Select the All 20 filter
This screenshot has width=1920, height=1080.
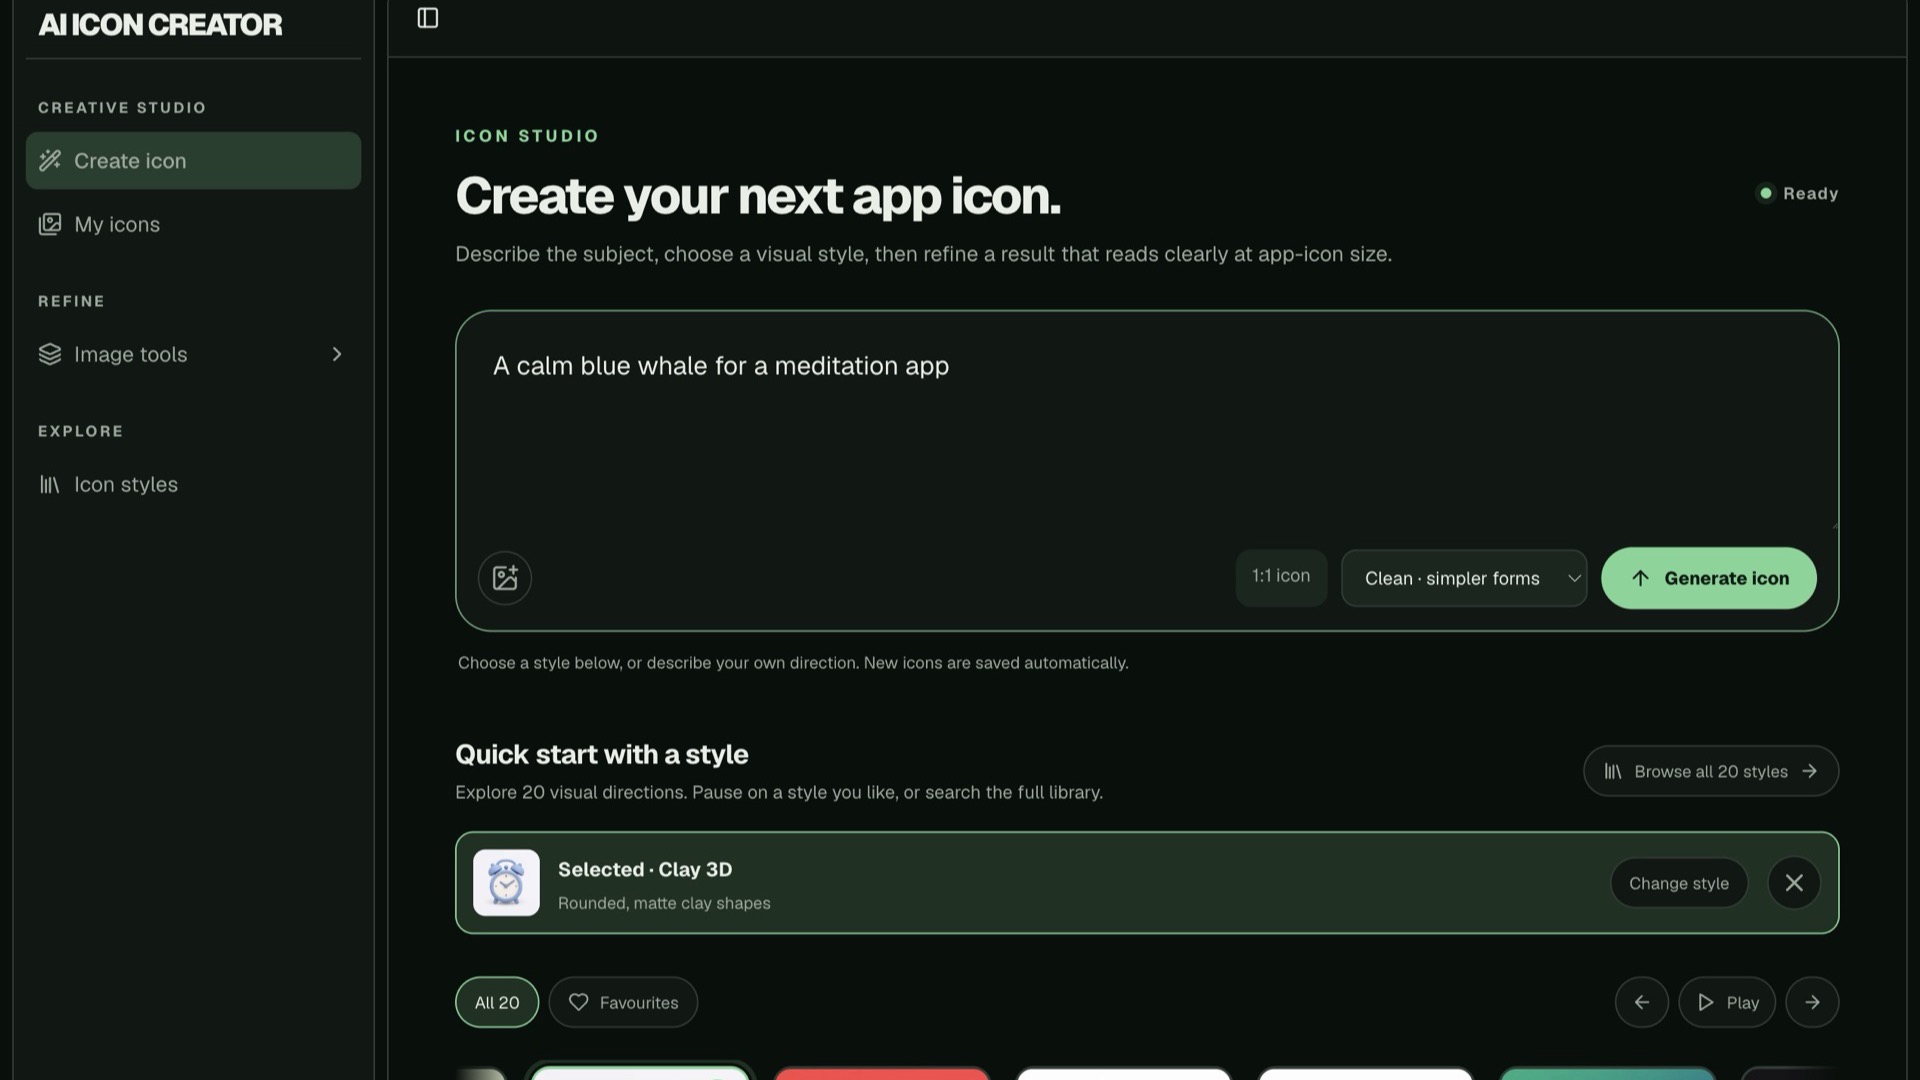pyautogui.click(x=497, y=1002)
